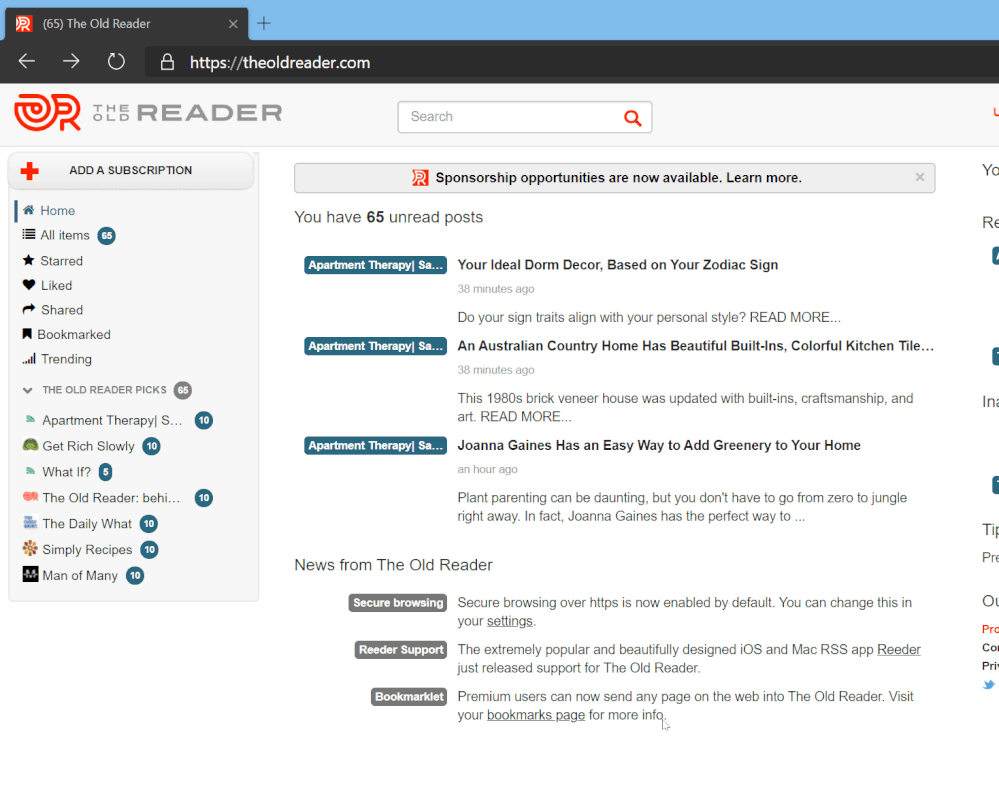Click the red search magnifier icon
Screen dimensions: 999x787
pos(632,117)
